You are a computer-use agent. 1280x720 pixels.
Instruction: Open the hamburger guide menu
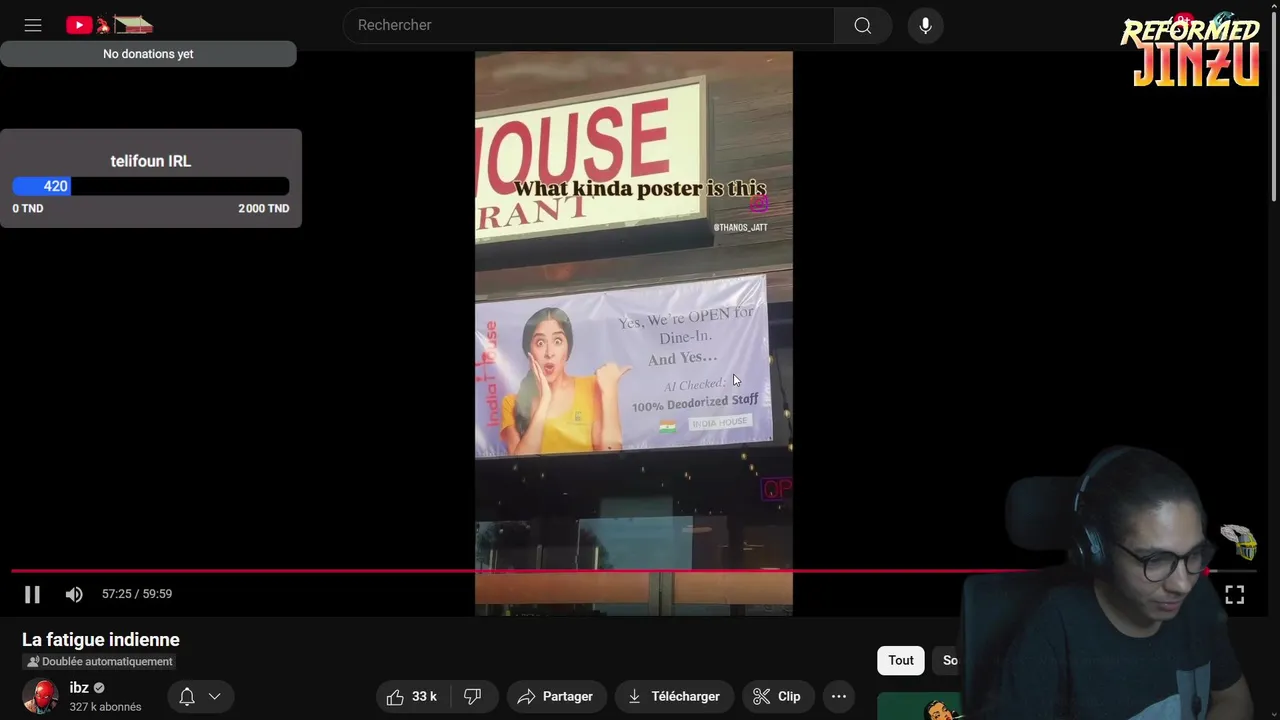[33, 25]
